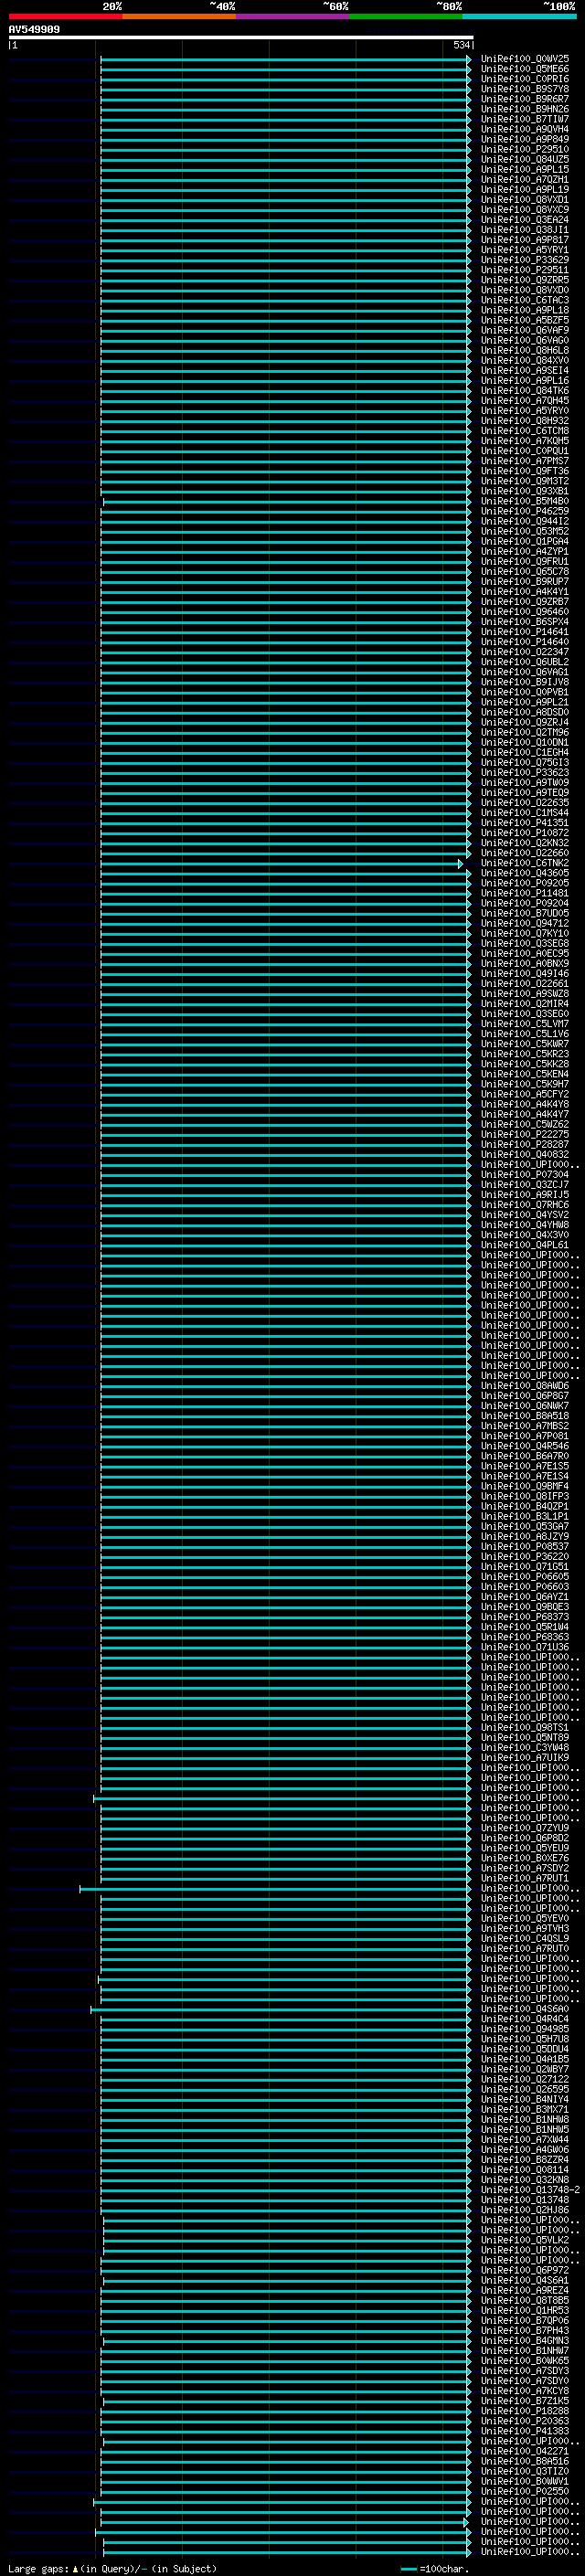The image size is (585, 2576).
Task: Click the purple ~60% identity color segment
Action: click(x=293, y=16)
